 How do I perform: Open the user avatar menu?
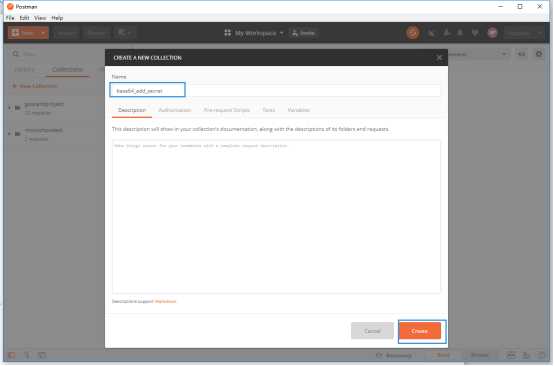(x=493, y=33)
